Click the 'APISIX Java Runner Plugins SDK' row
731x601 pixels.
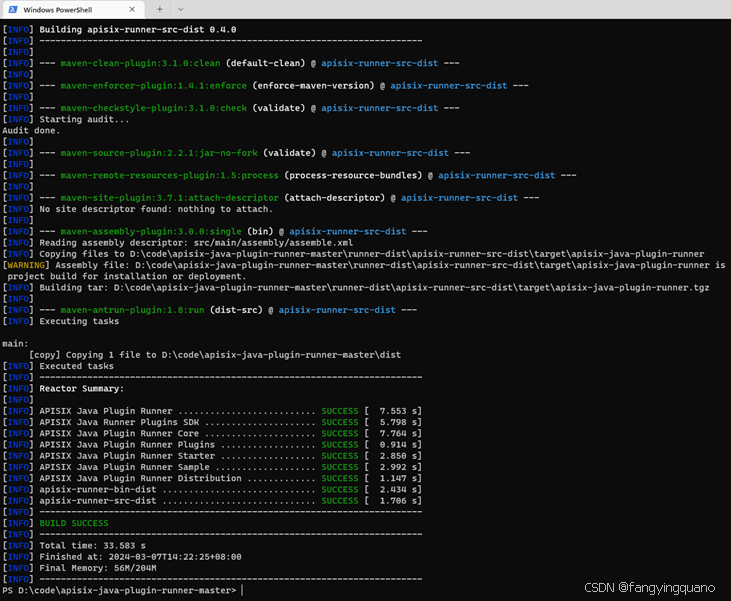[x=212, y=422]
